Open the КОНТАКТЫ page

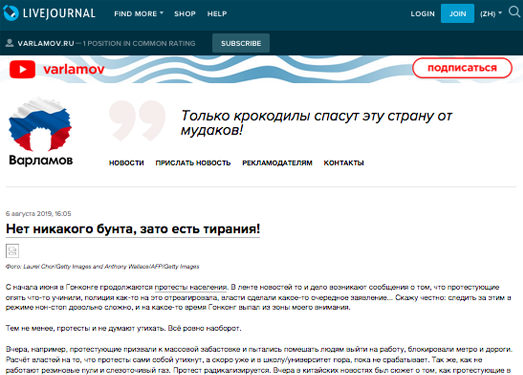click(x=344, y=163)
